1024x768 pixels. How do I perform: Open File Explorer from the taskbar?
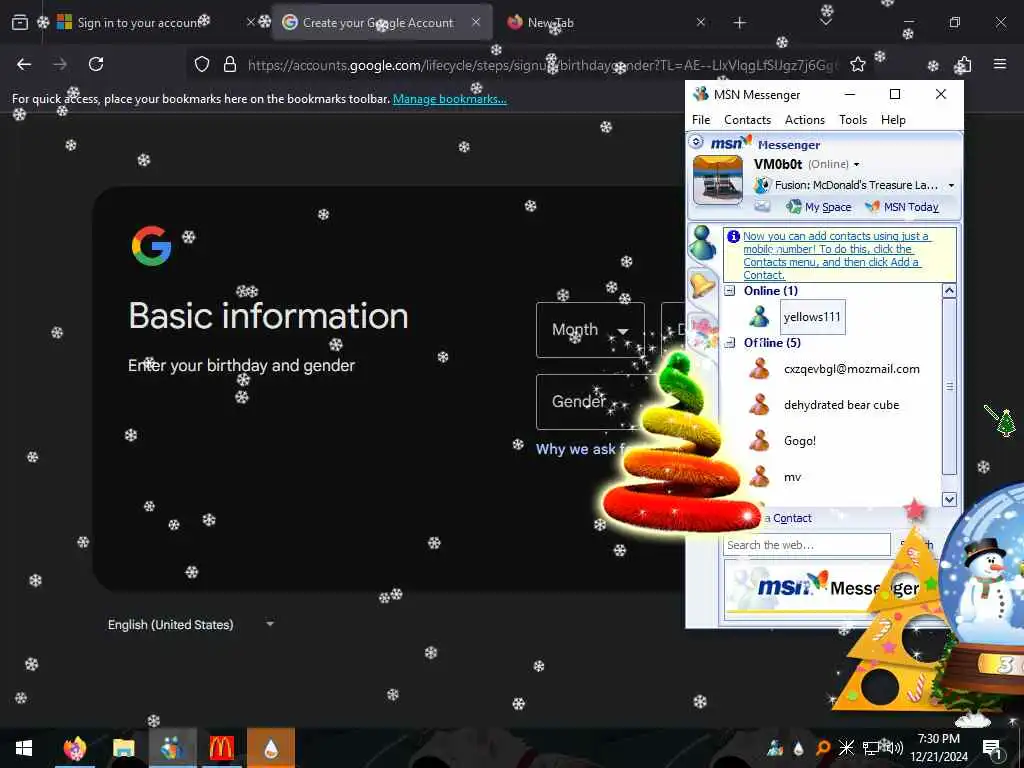(123, 748)
